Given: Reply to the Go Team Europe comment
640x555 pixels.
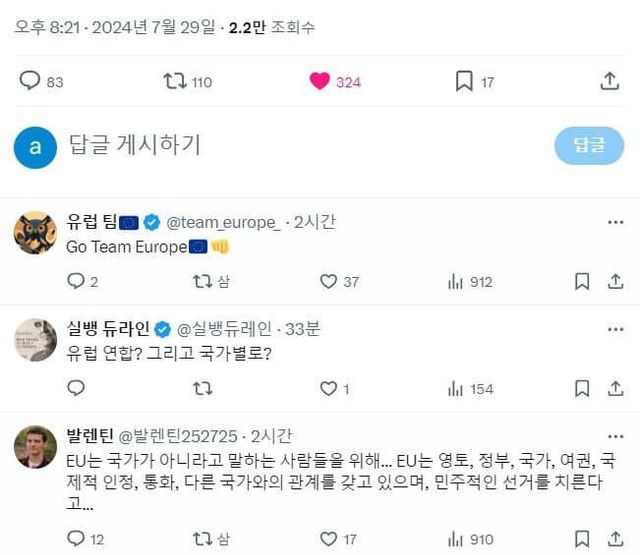Looking at the screenshot, I should click(76, 282).
